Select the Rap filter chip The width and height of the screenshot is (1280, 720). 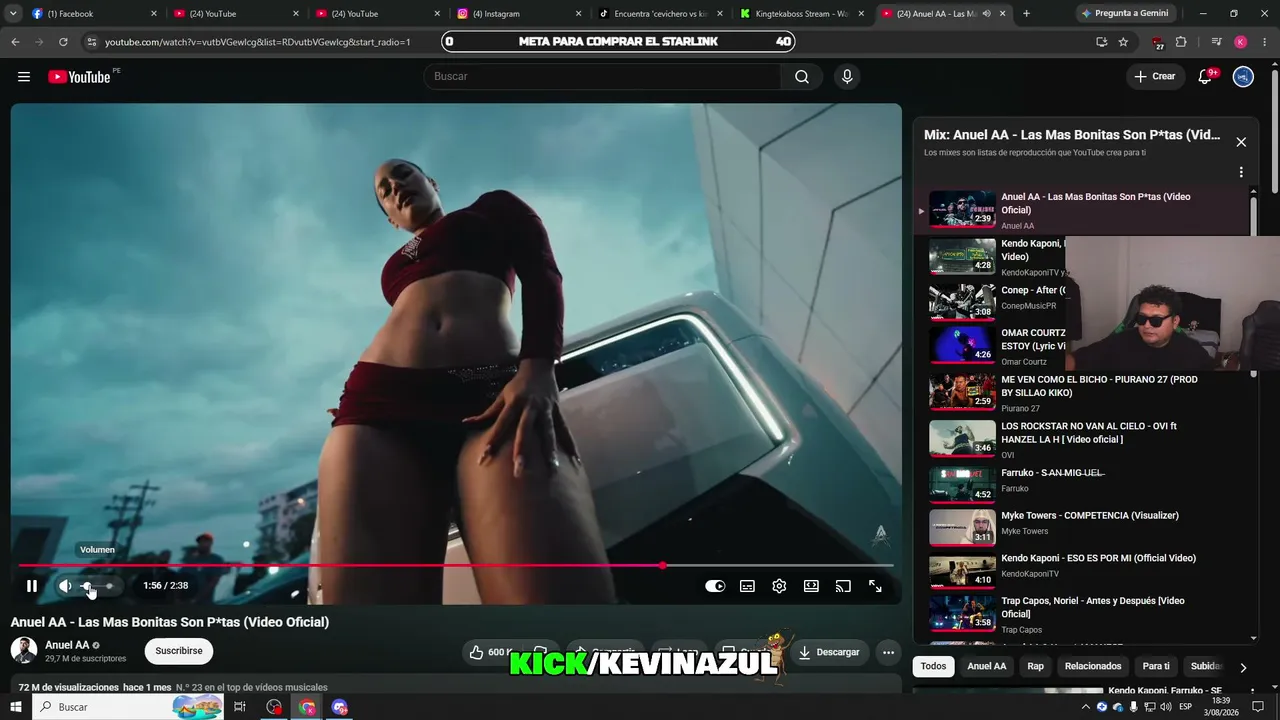tap(1035, 666)
